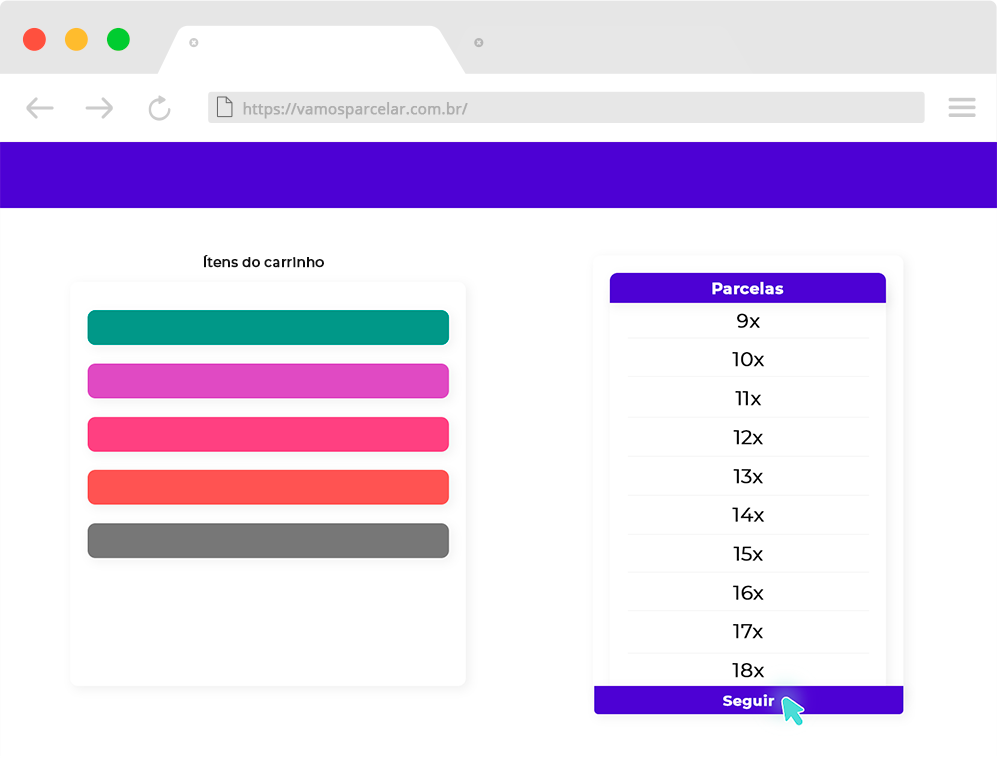
Task: Select the coral red cart item
Action: (x=268, y=487)
